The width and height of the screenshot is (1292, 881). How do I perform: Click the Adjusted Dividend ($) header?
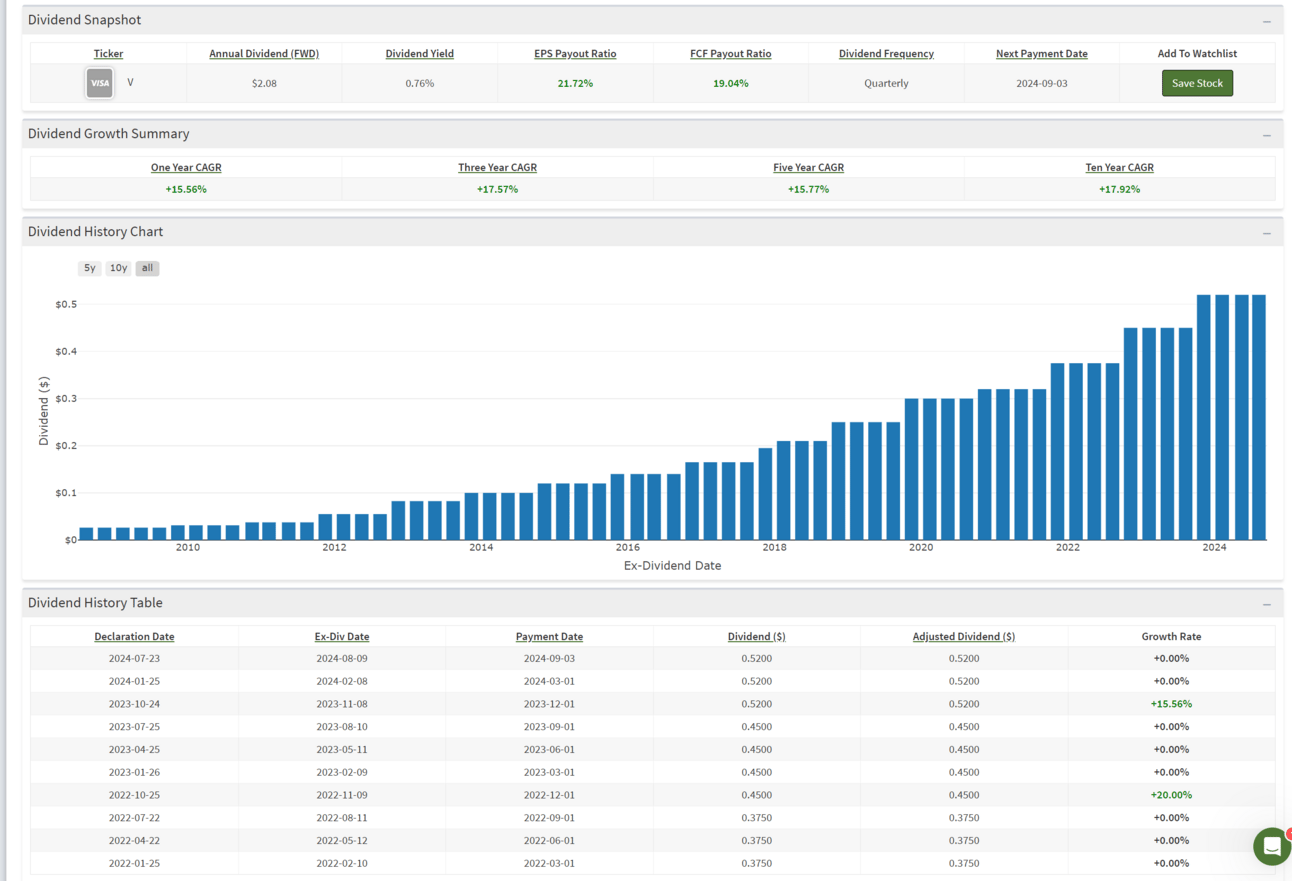coord(963,637)
